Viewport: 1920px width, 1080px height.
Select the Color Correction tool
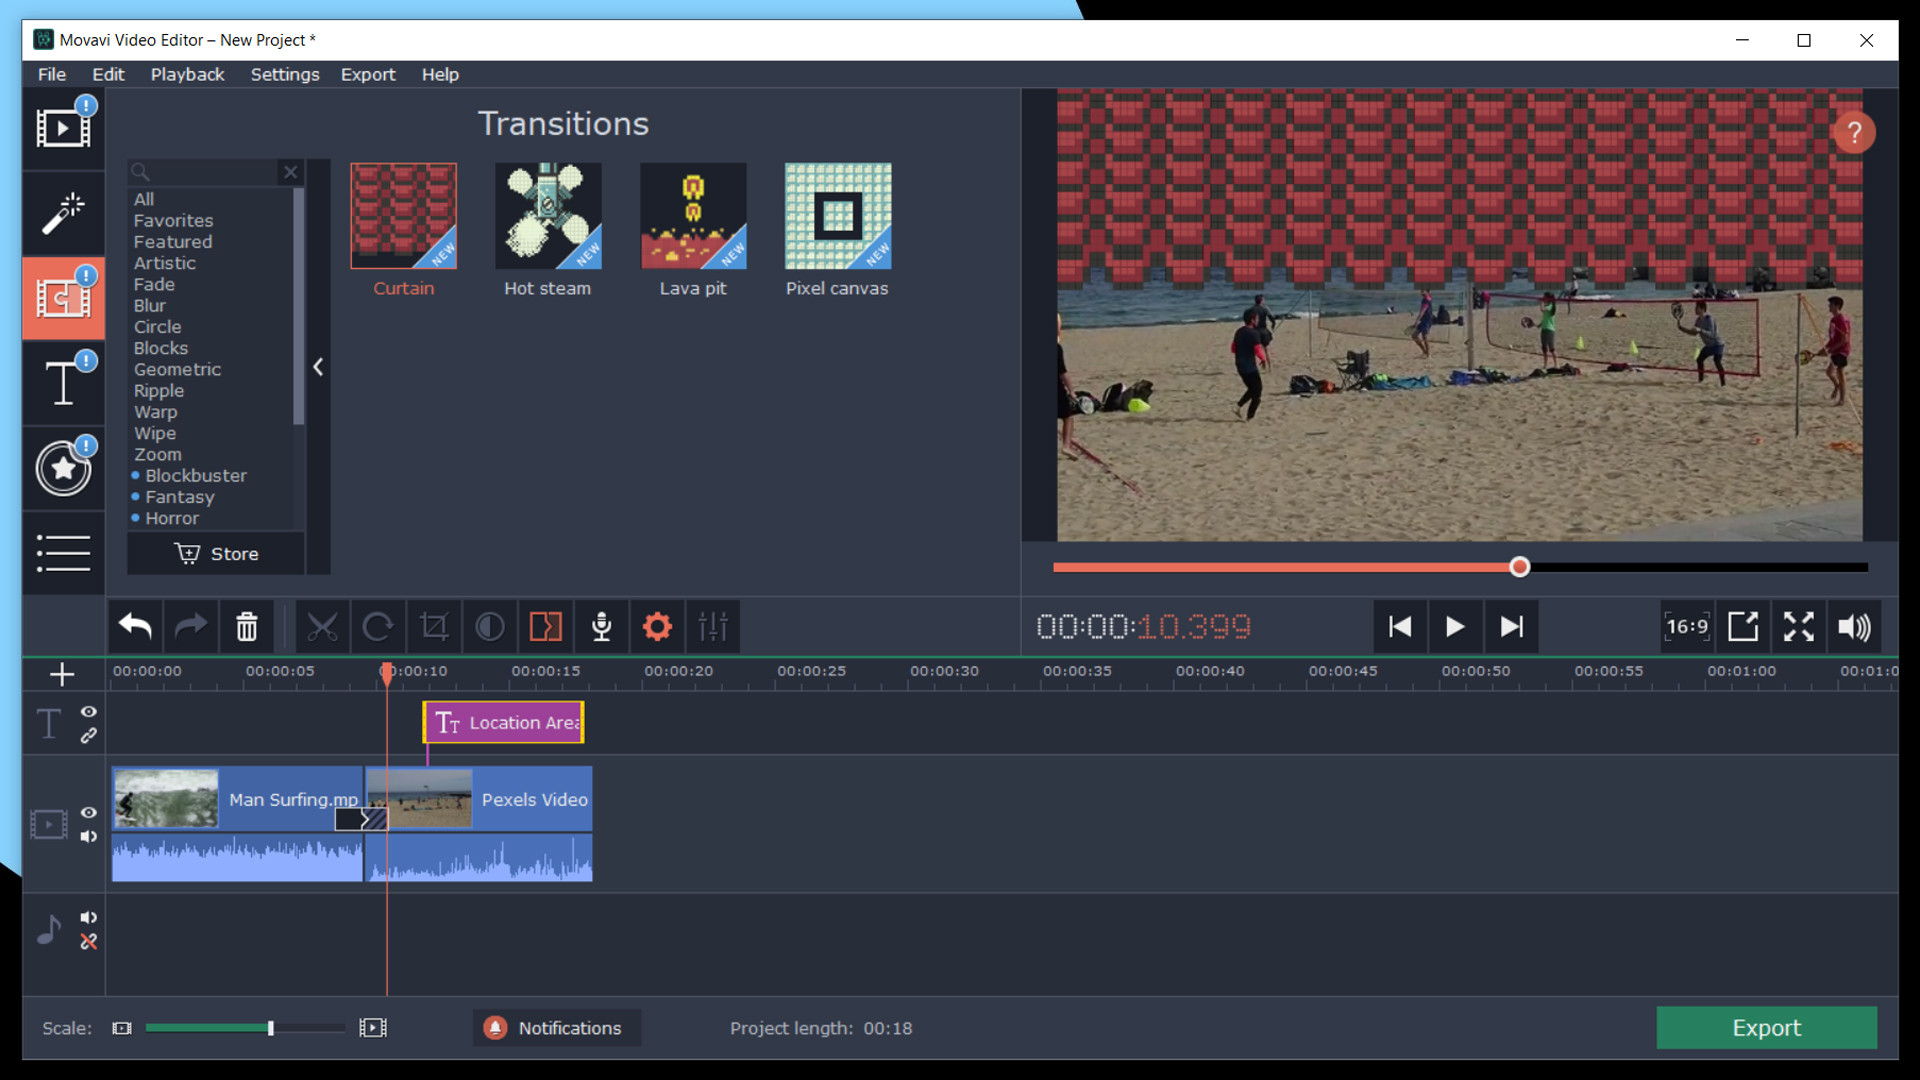(488, 626)
